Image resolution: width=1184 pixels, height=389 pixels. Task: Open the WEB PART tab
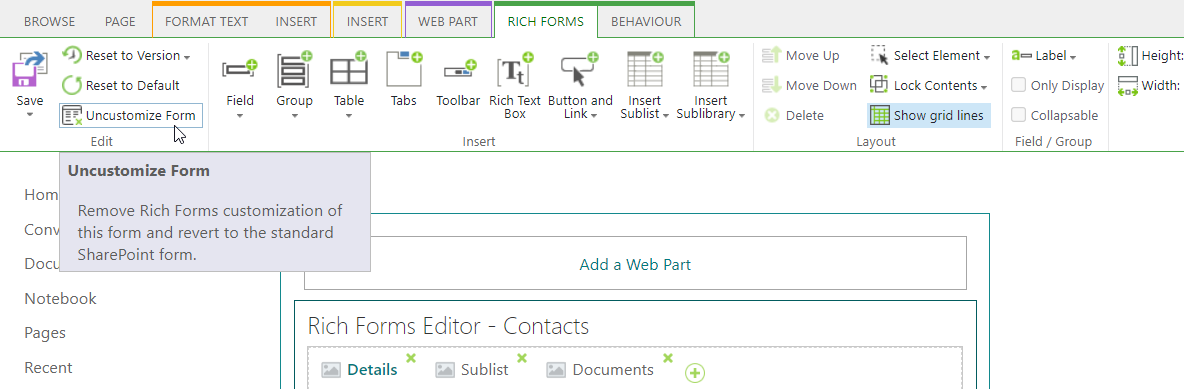click(448, 22)
